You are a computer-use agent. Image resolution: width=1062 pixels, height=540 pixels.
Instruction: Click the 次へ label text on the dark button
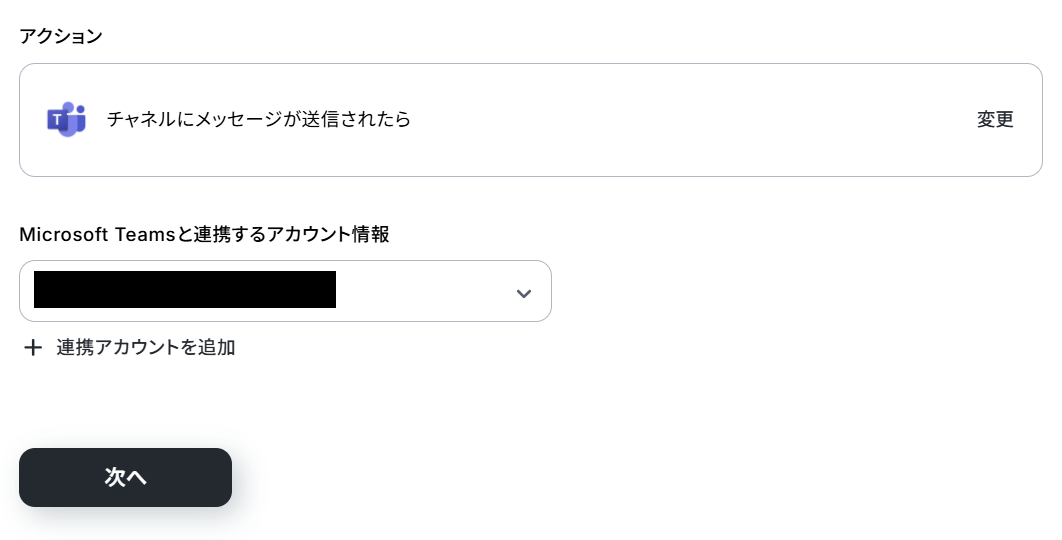(125, 477)
